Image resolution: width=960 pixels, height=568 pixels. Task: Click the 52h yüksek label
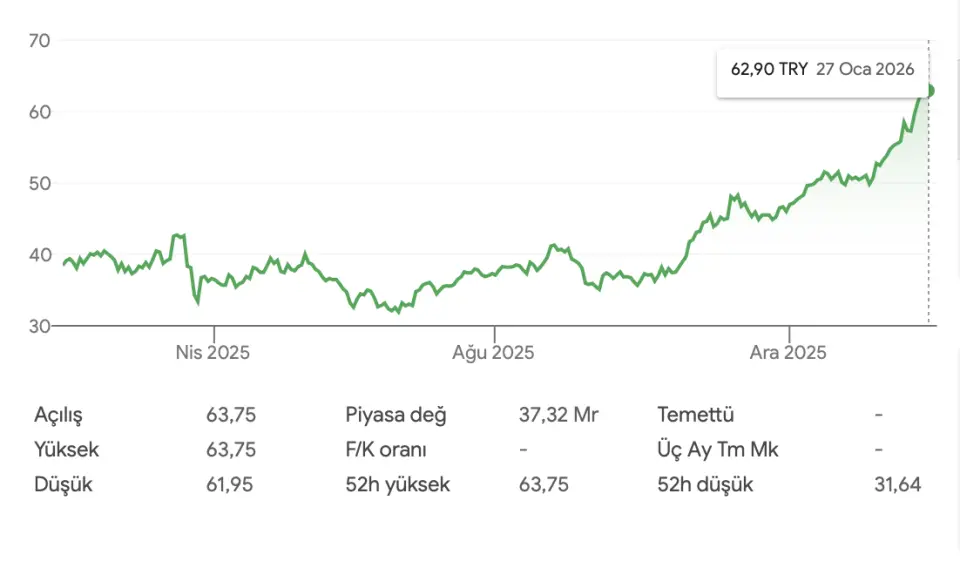click(x=398, y=485)
